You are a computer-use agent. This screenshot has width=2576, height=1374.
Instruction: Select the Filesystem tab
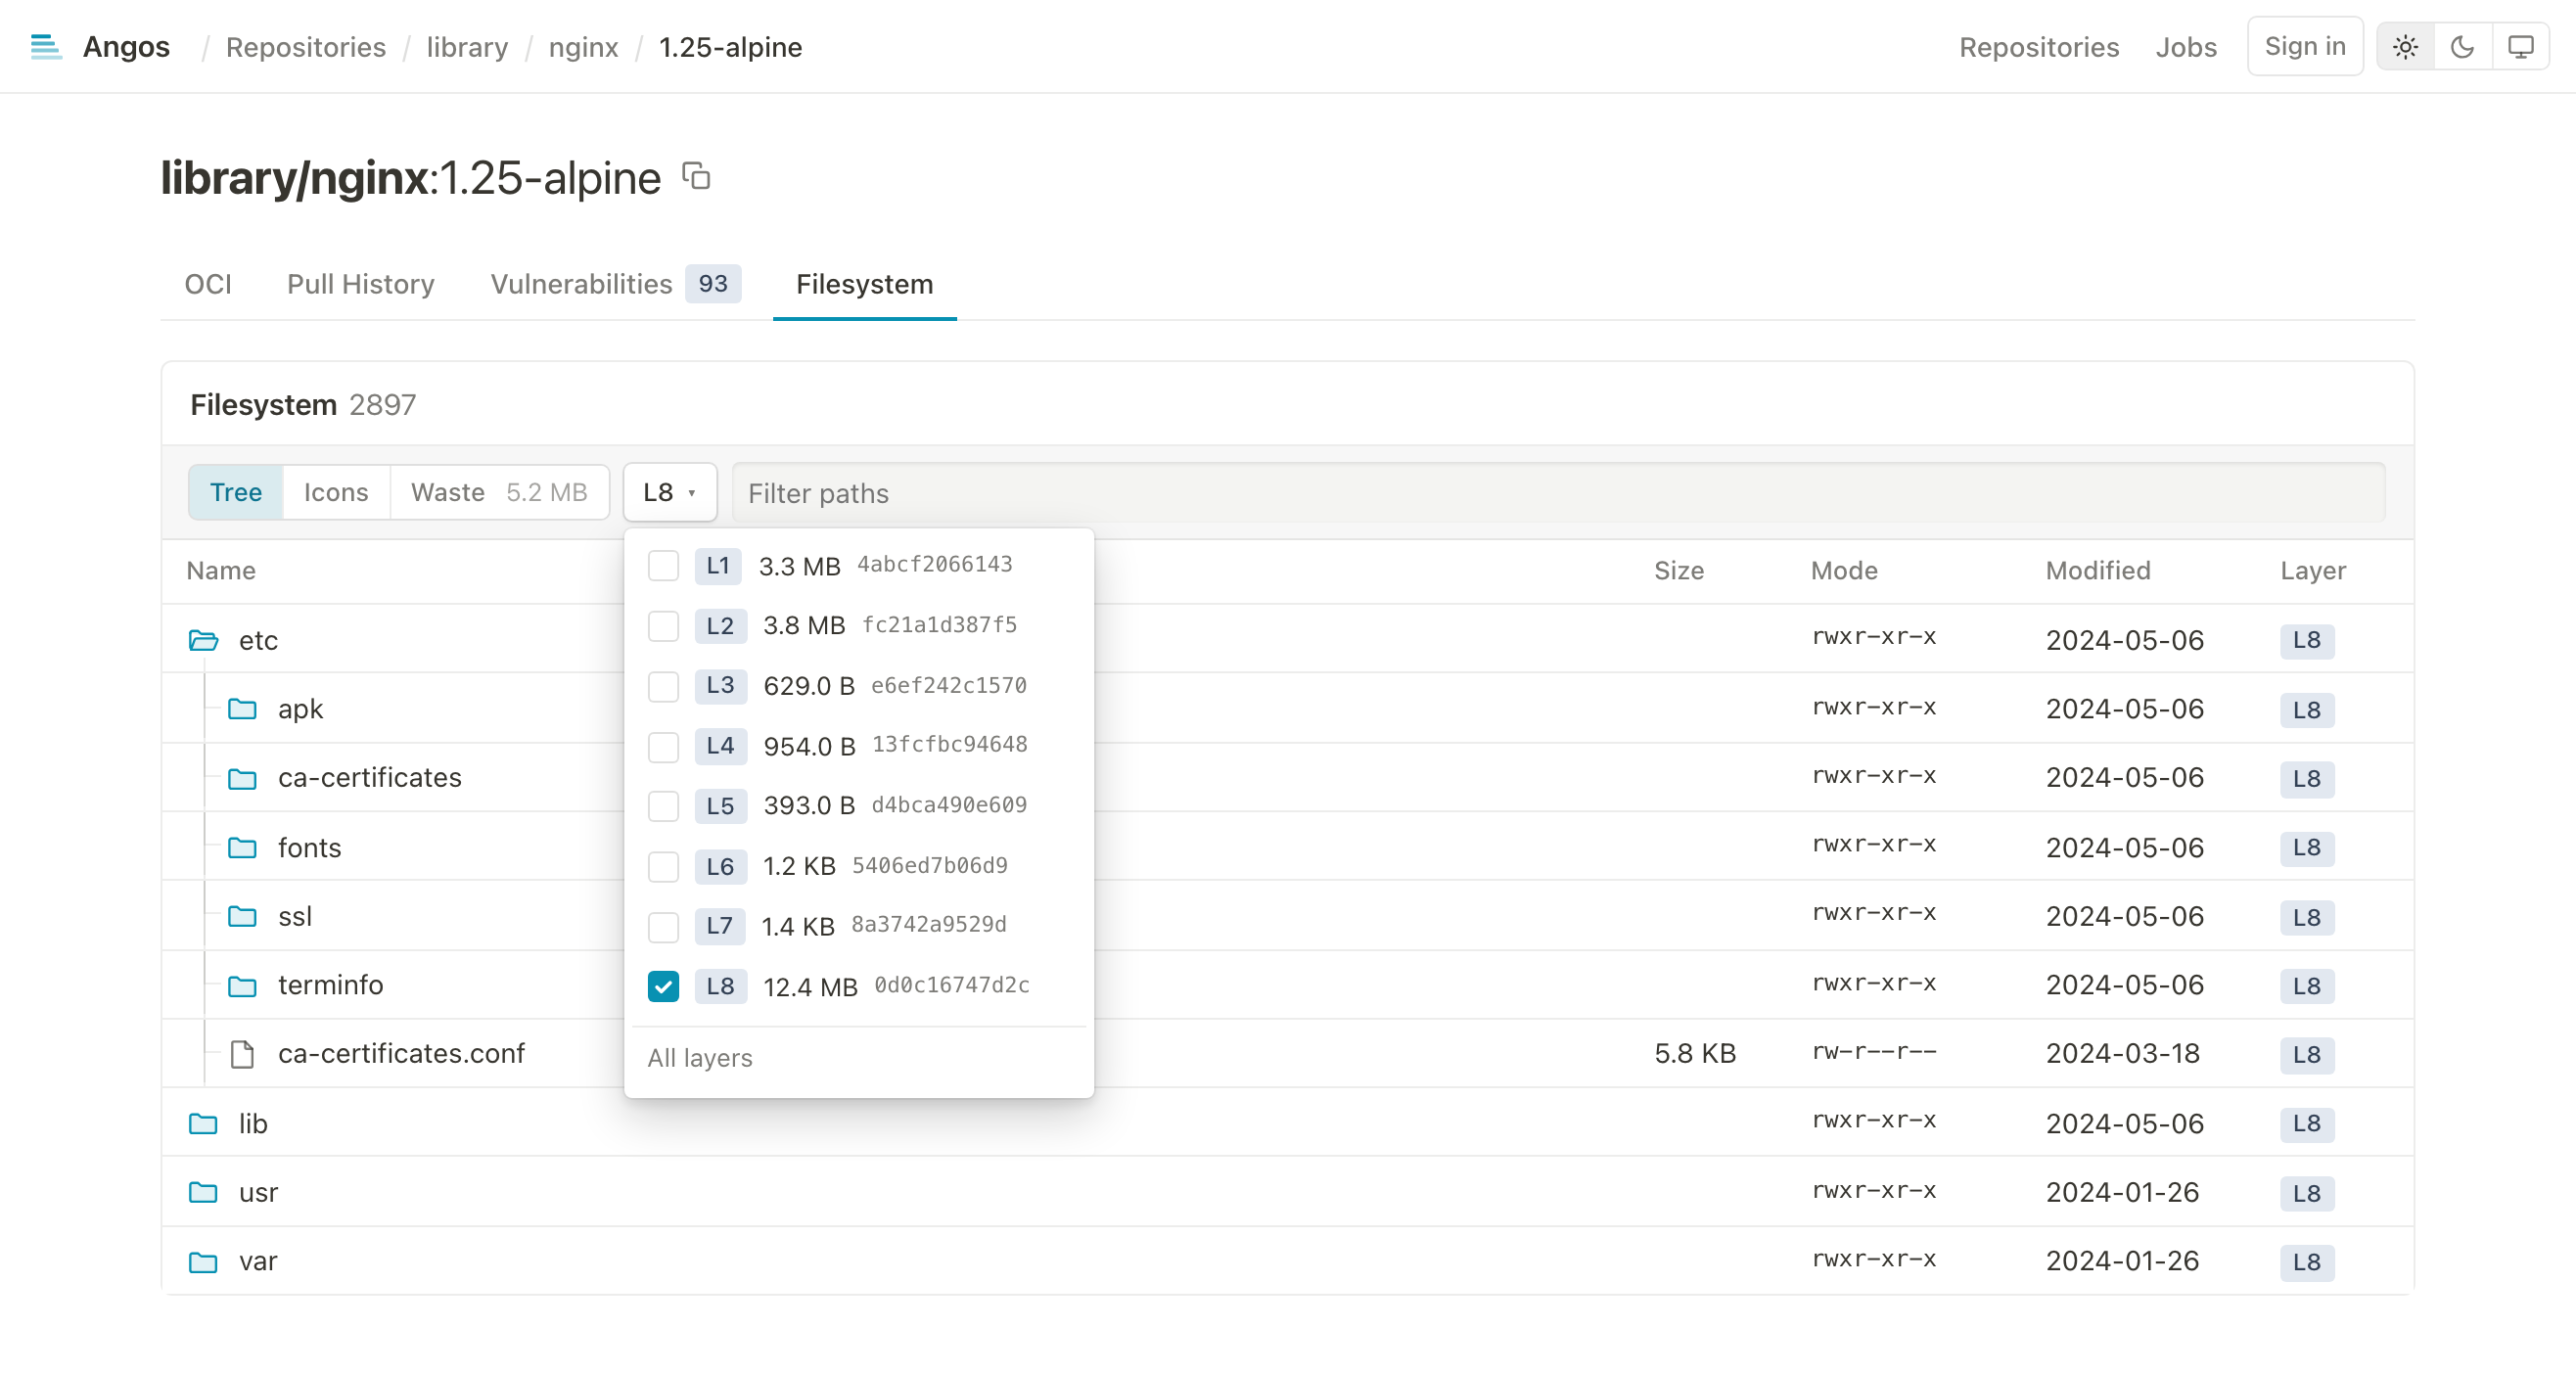pyautogui.click(x=865, y=284)
